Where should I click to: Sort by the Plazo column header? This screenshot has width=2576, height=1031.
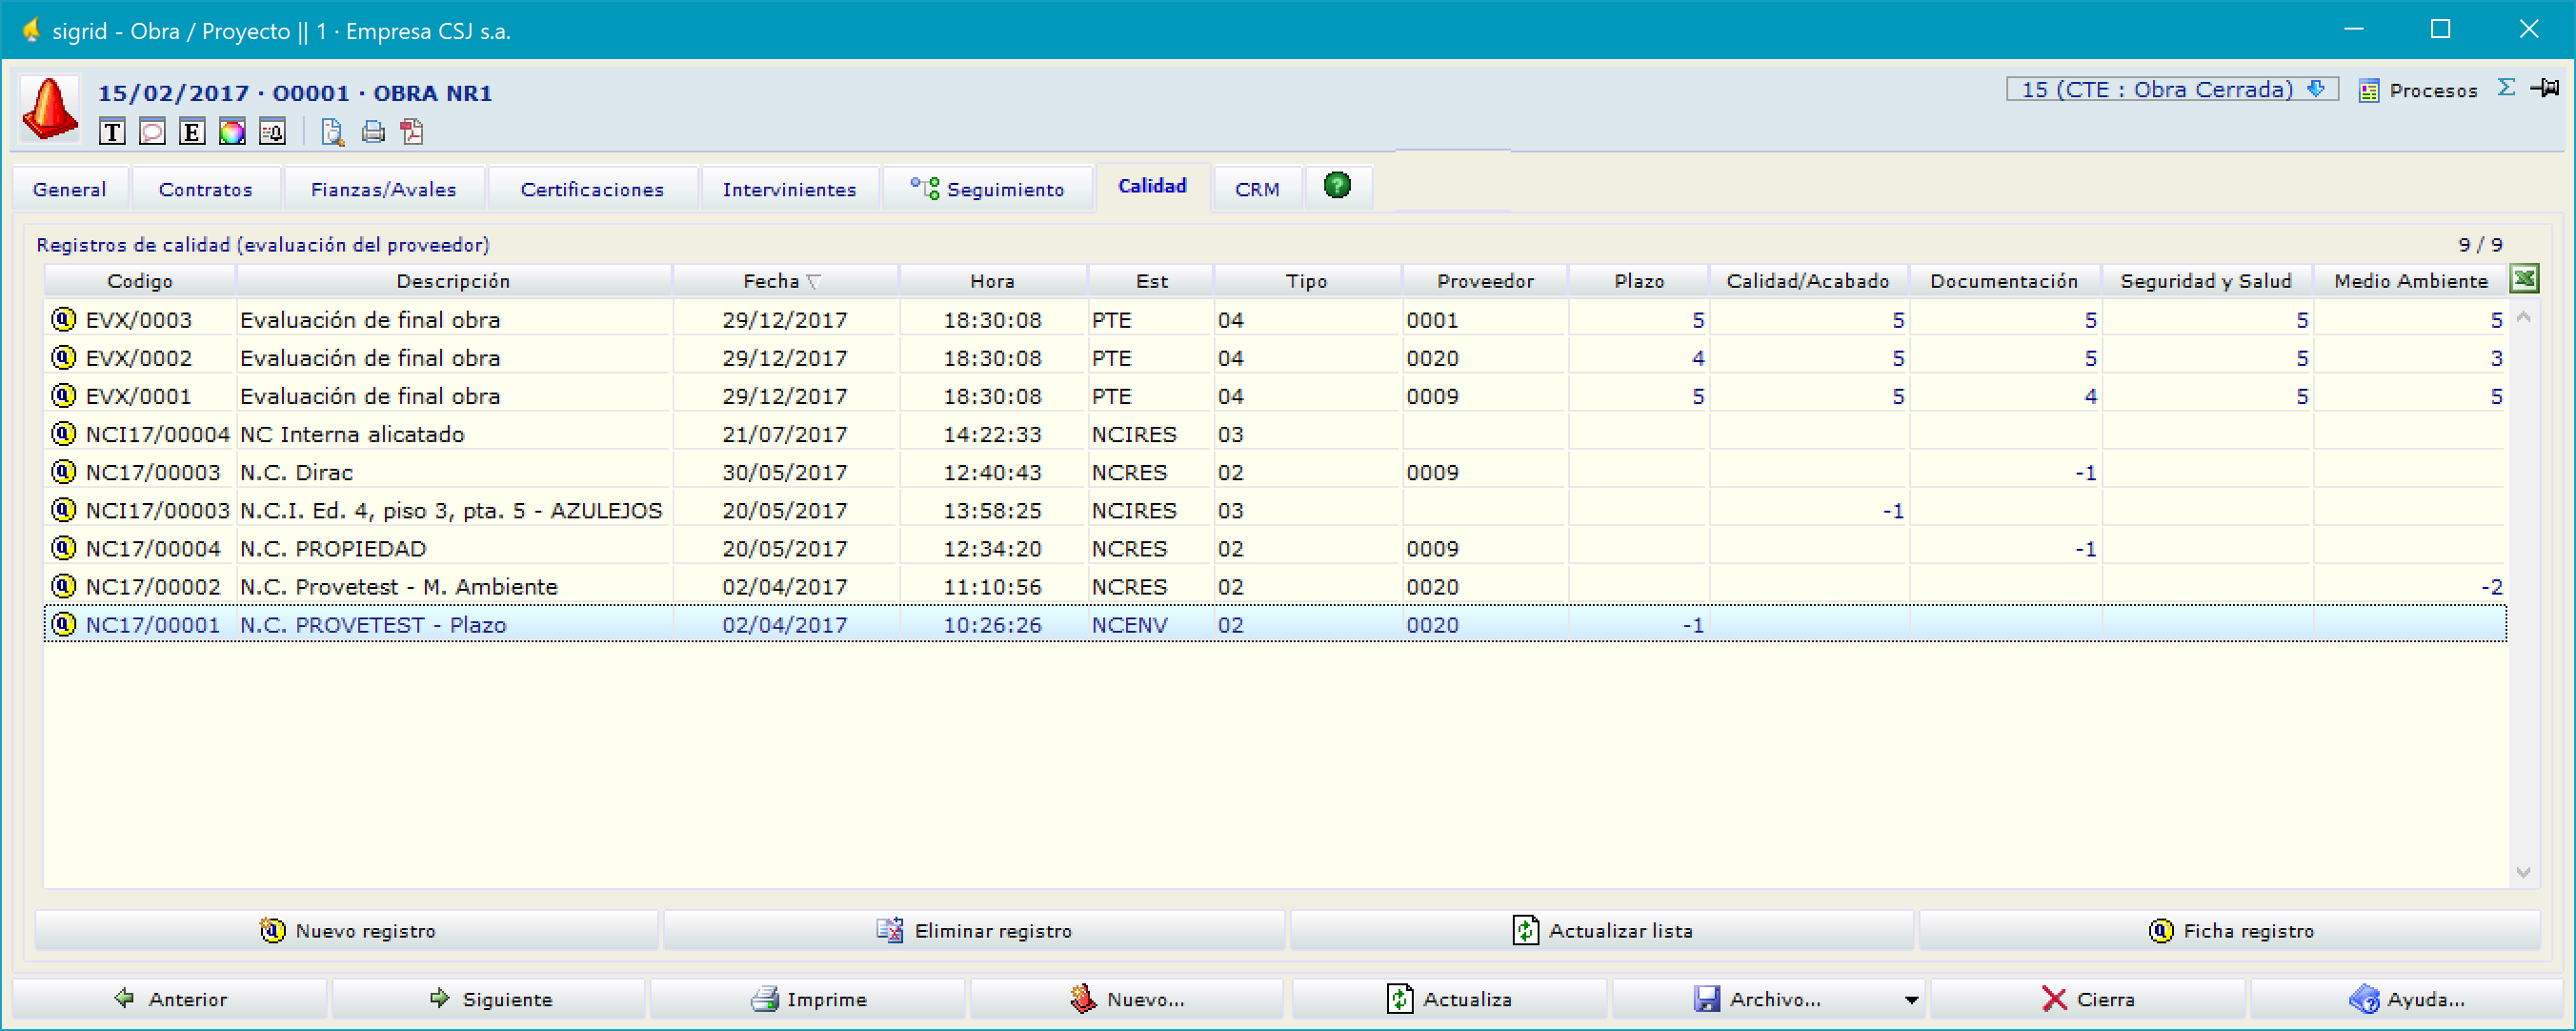(x=1639, y=281)
